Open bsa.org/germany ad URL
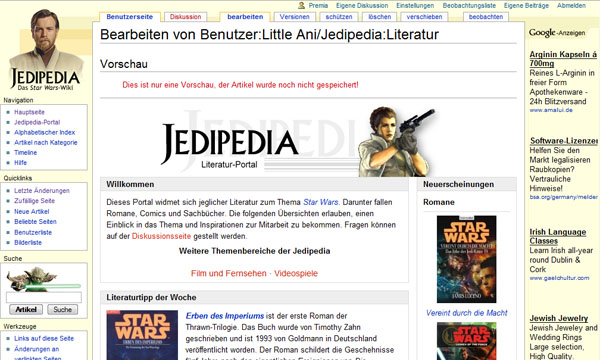The height and width of the screenshot is (360, 600). click(564, 197)
